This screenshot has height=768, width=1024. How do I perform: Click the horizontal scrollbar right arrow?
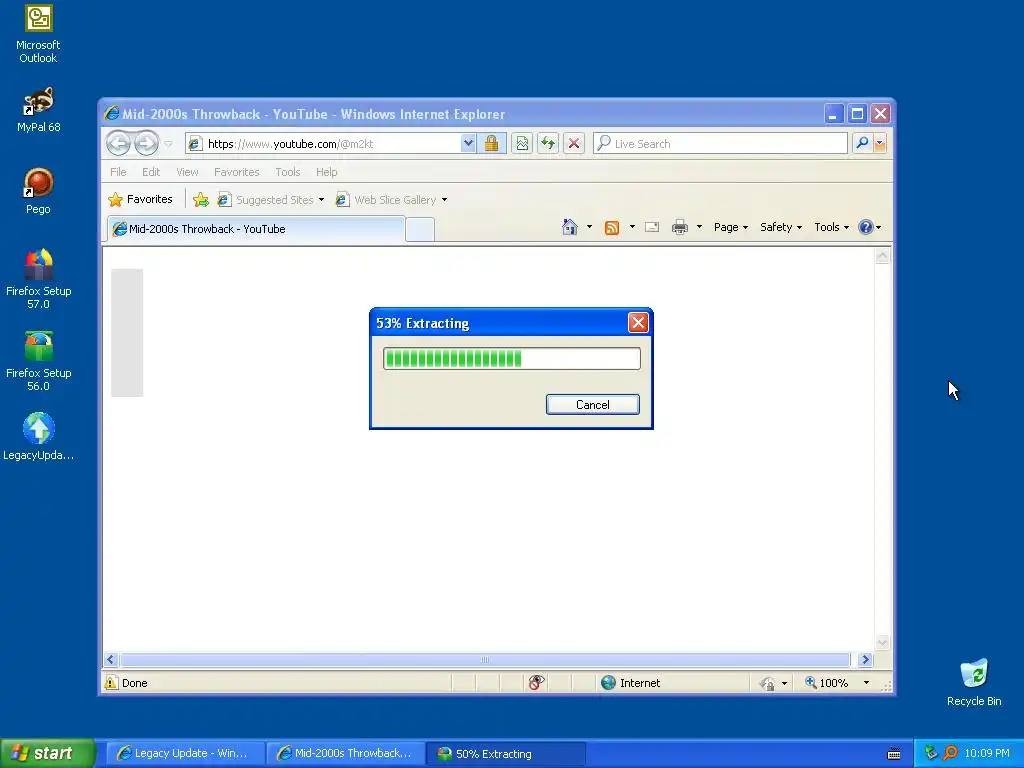click(x=866, y=660)
